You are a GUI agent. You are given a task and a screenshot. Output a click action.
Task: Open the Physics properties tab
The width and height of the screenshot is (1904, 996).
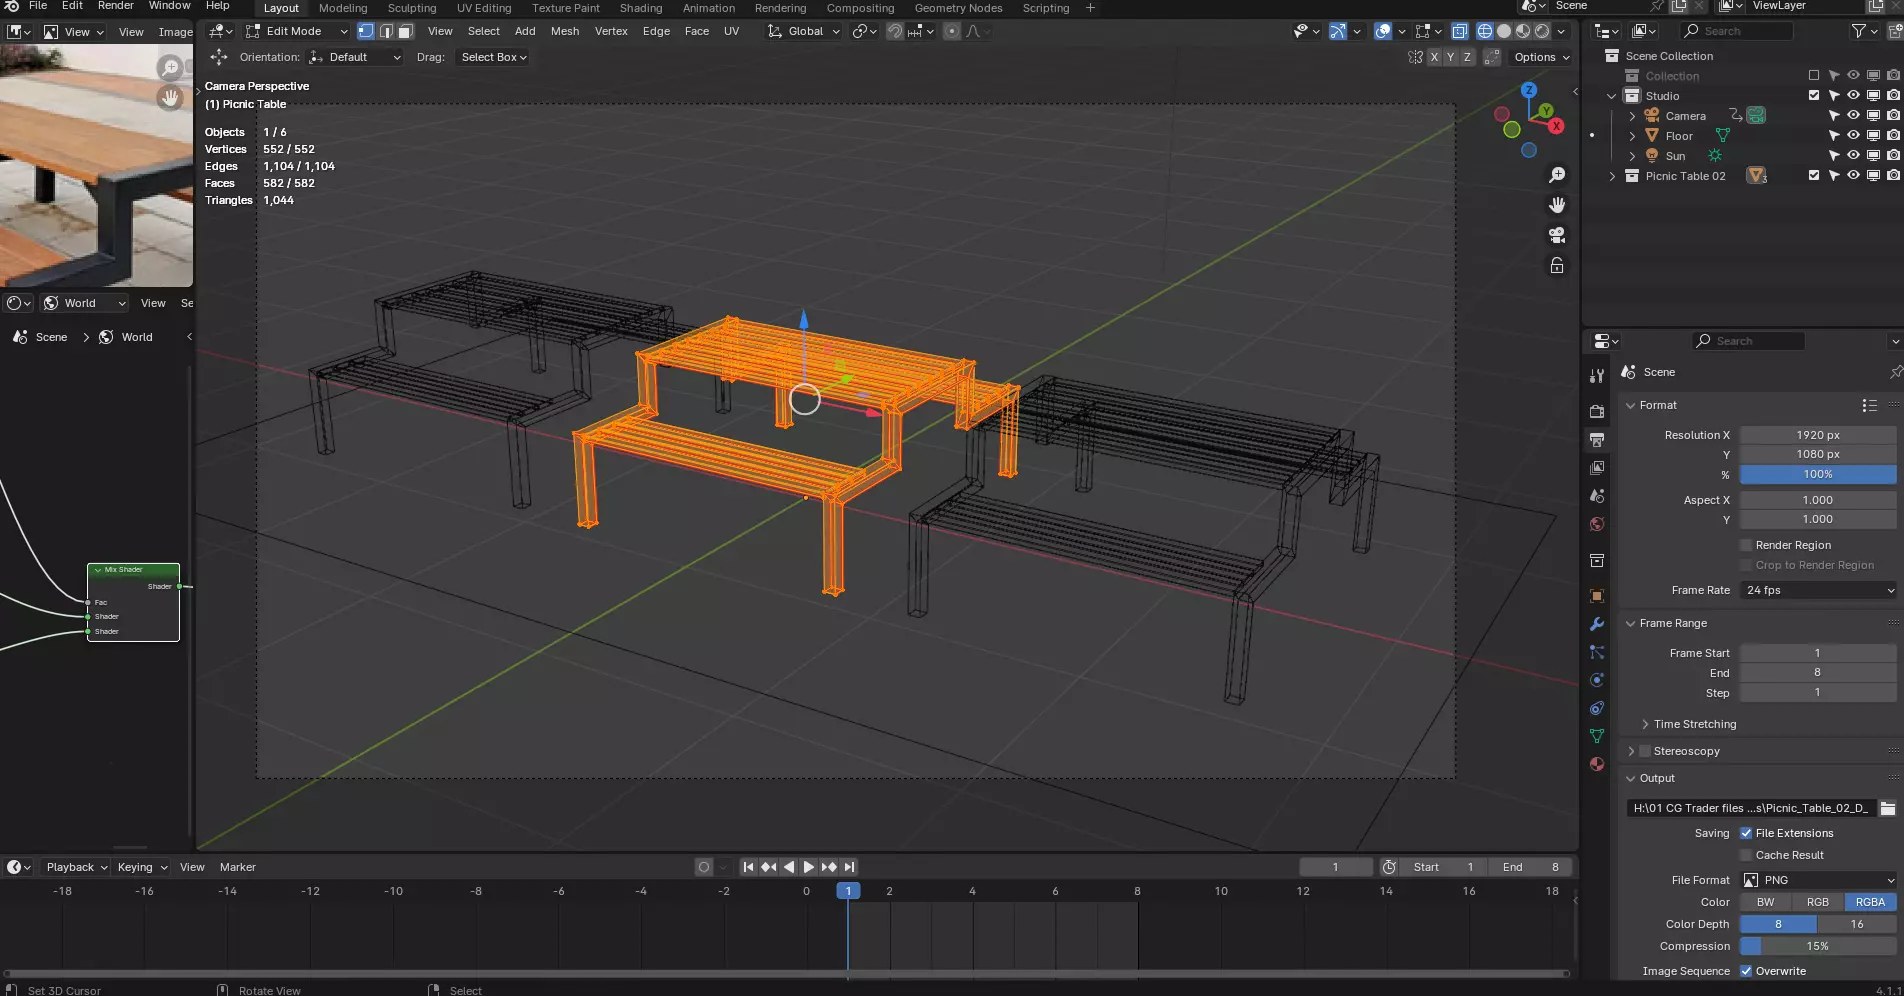coord(1597,680)
